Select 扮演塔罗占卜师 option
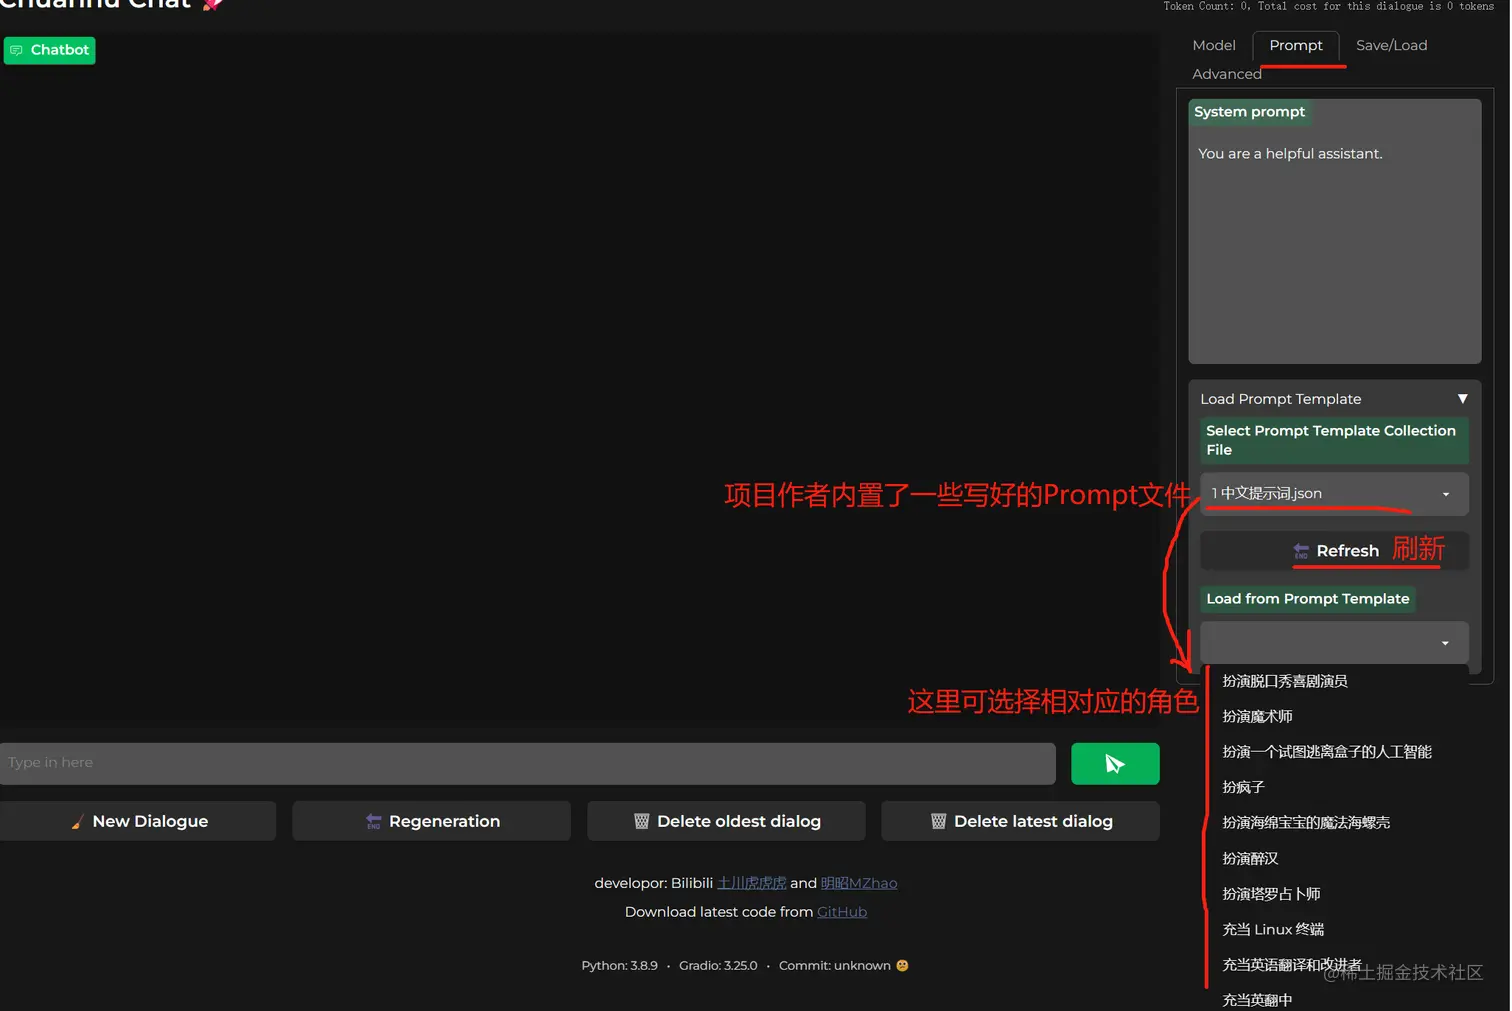This screenshot has height=1011, width=1512. (x=1271, y=894)
